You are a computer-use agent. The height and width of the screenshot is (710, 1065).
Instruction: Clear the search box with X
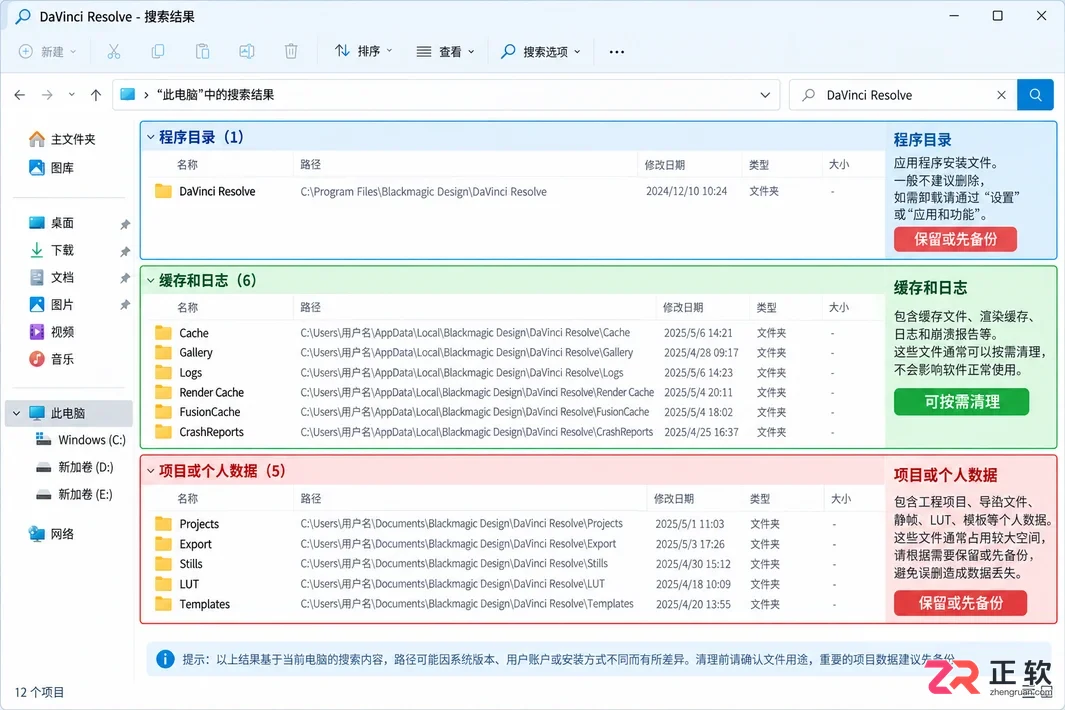pyautogui.click(x=1001, y=95)
